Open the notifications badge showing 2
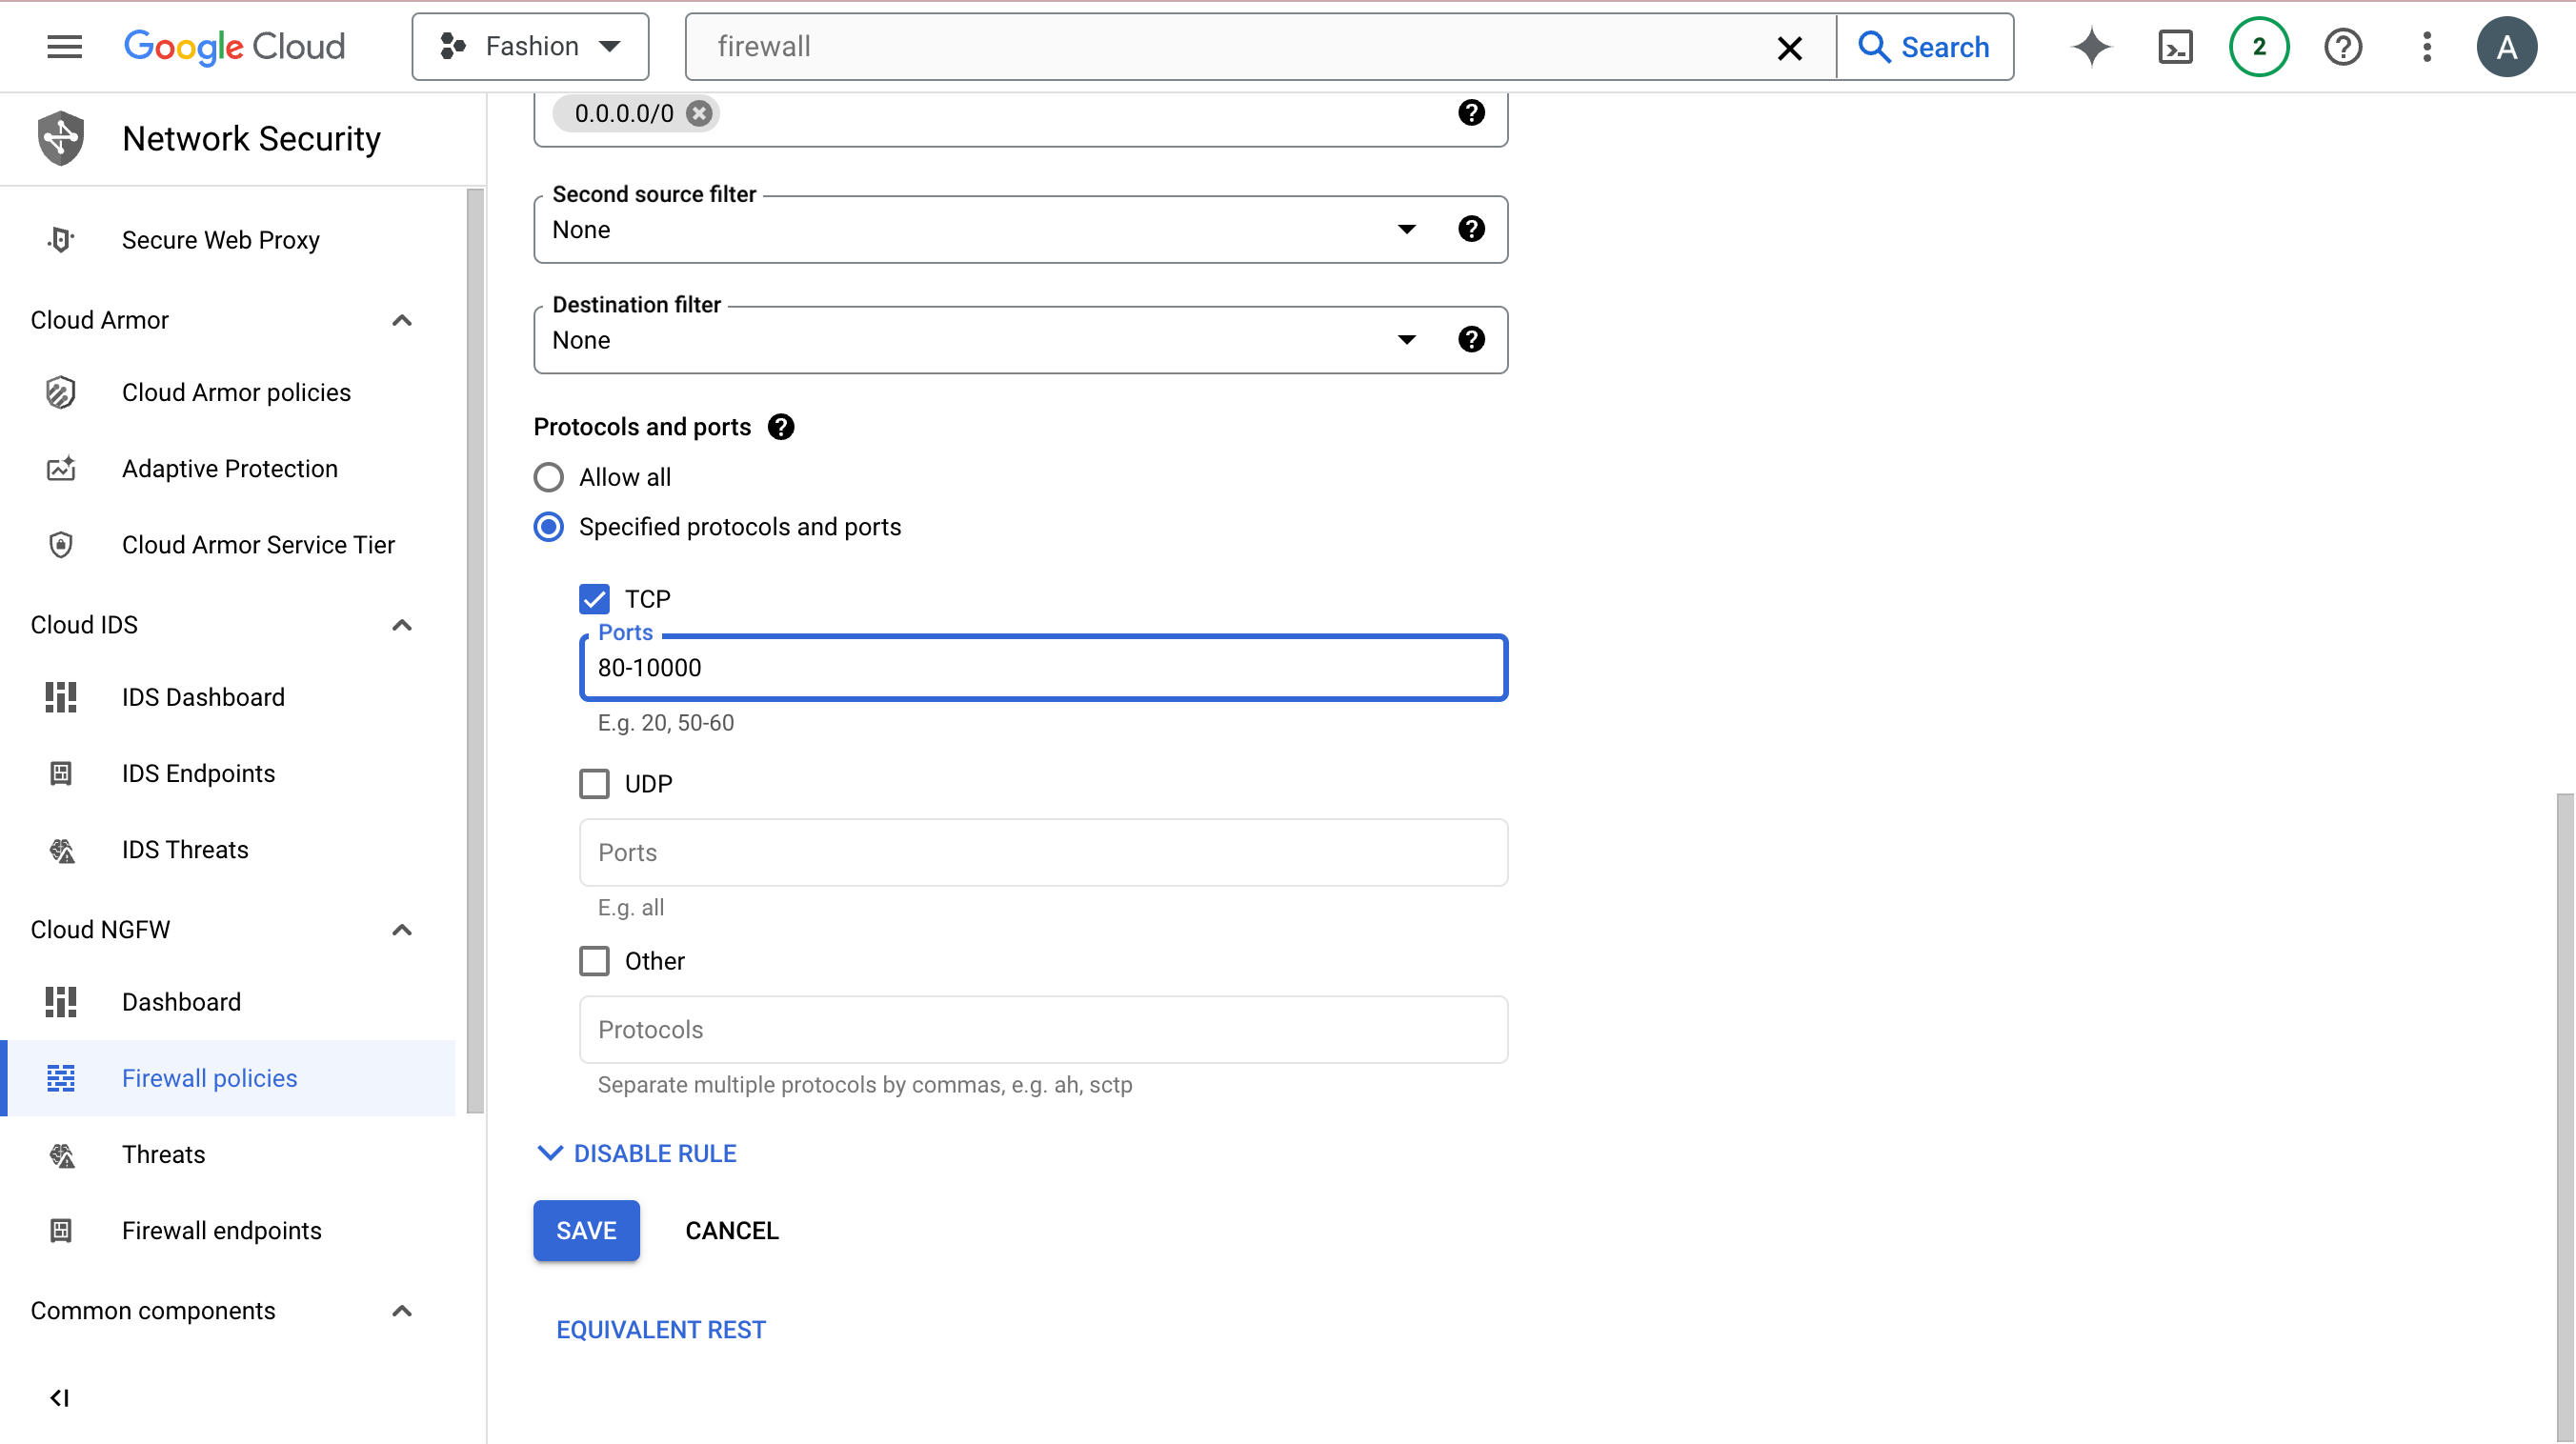 [x=2258, y=47]
